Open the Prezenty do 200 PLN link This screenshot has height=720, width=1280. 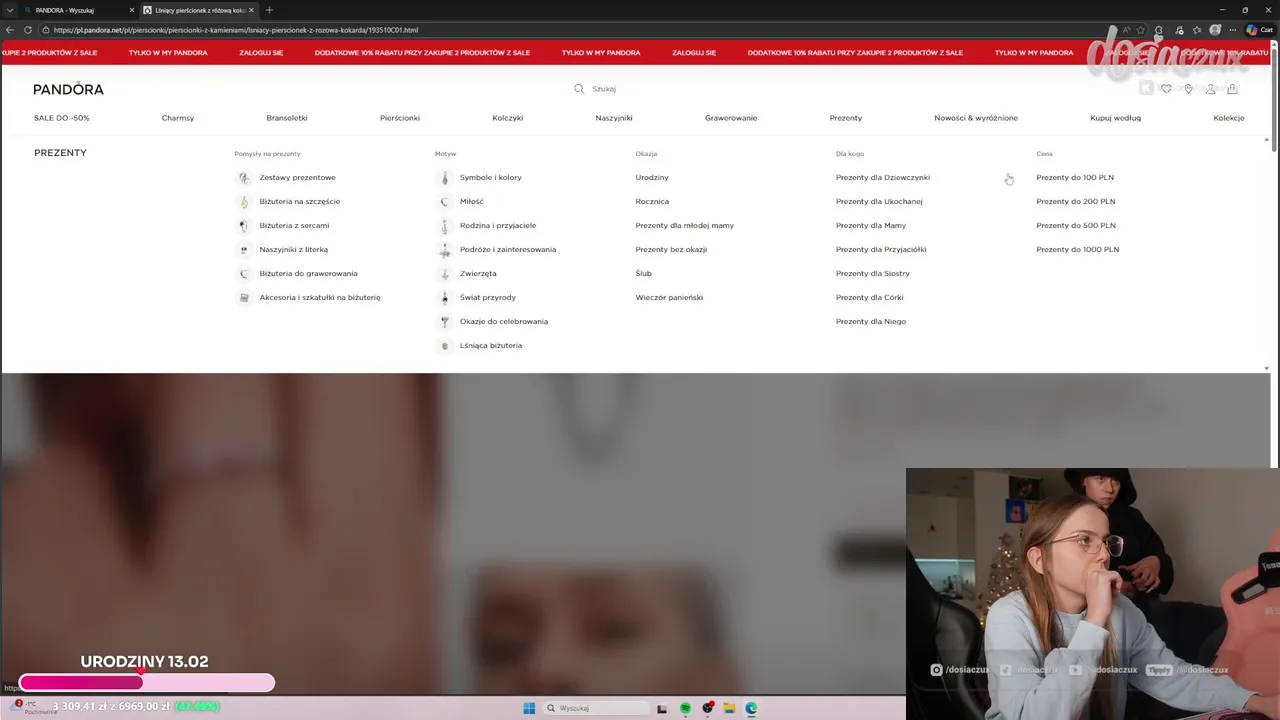coord(1076,201)
